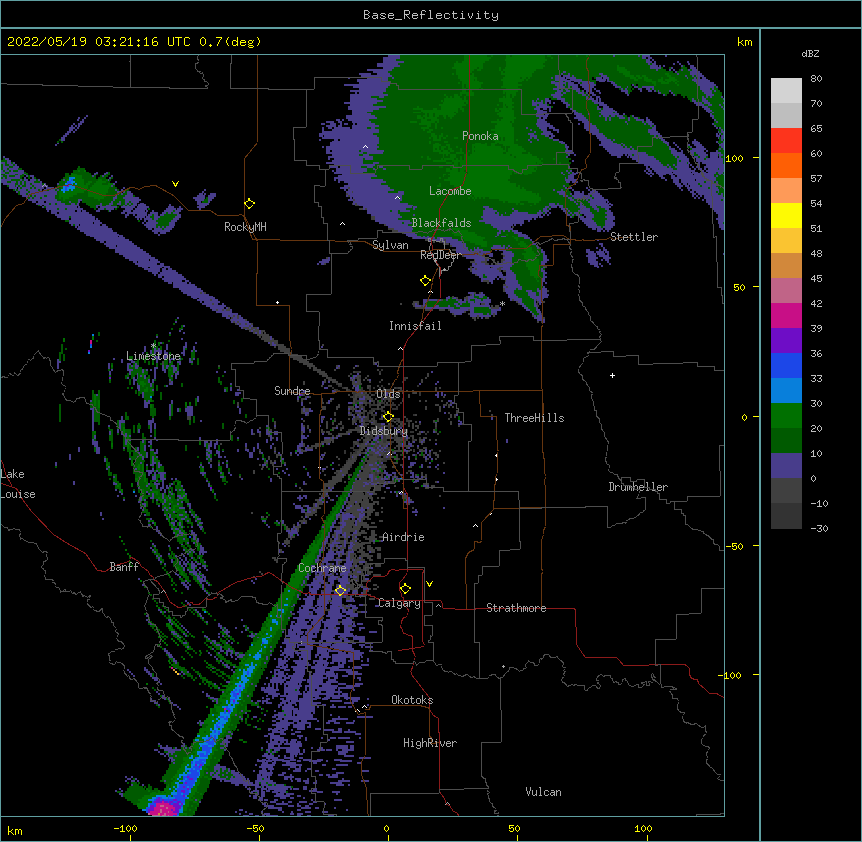
Task: Click the dBZ legend heading
Action: (x=810, y=53)
